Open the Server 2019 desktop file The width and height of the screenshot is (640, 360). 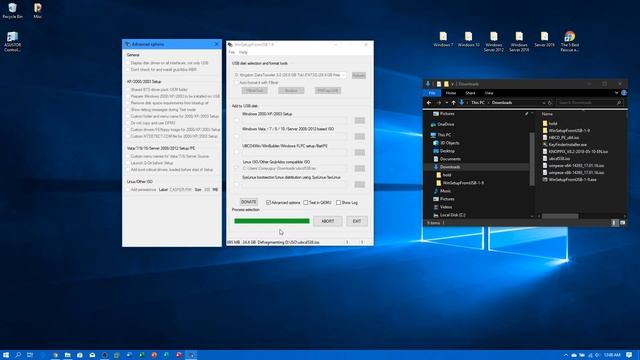point(544,39)
